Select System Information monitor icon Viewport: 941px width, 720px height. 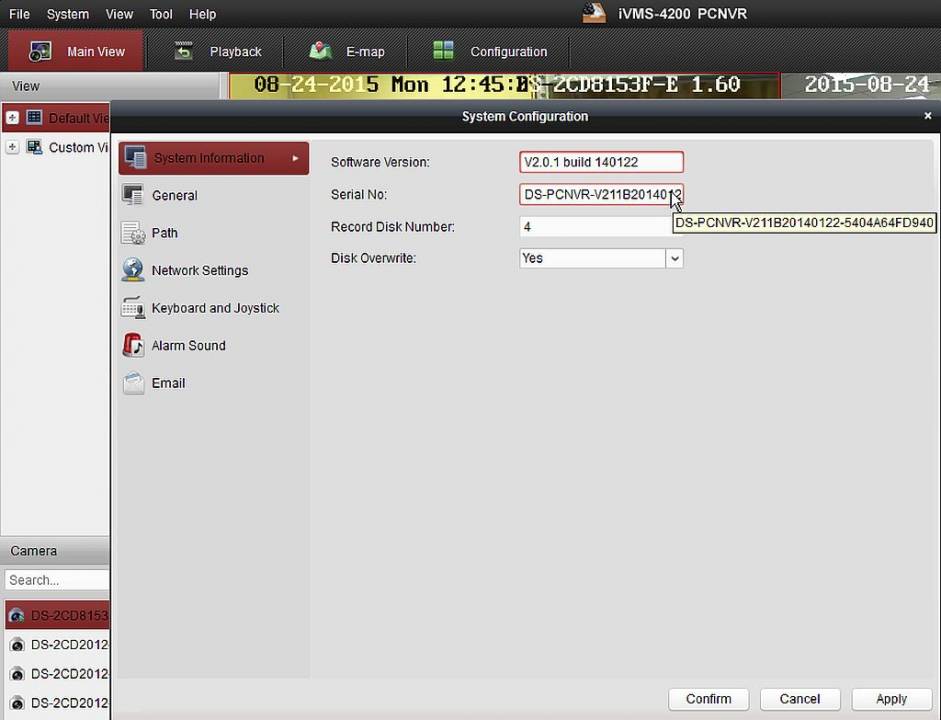pyautogui.click(x=135, y=158)
